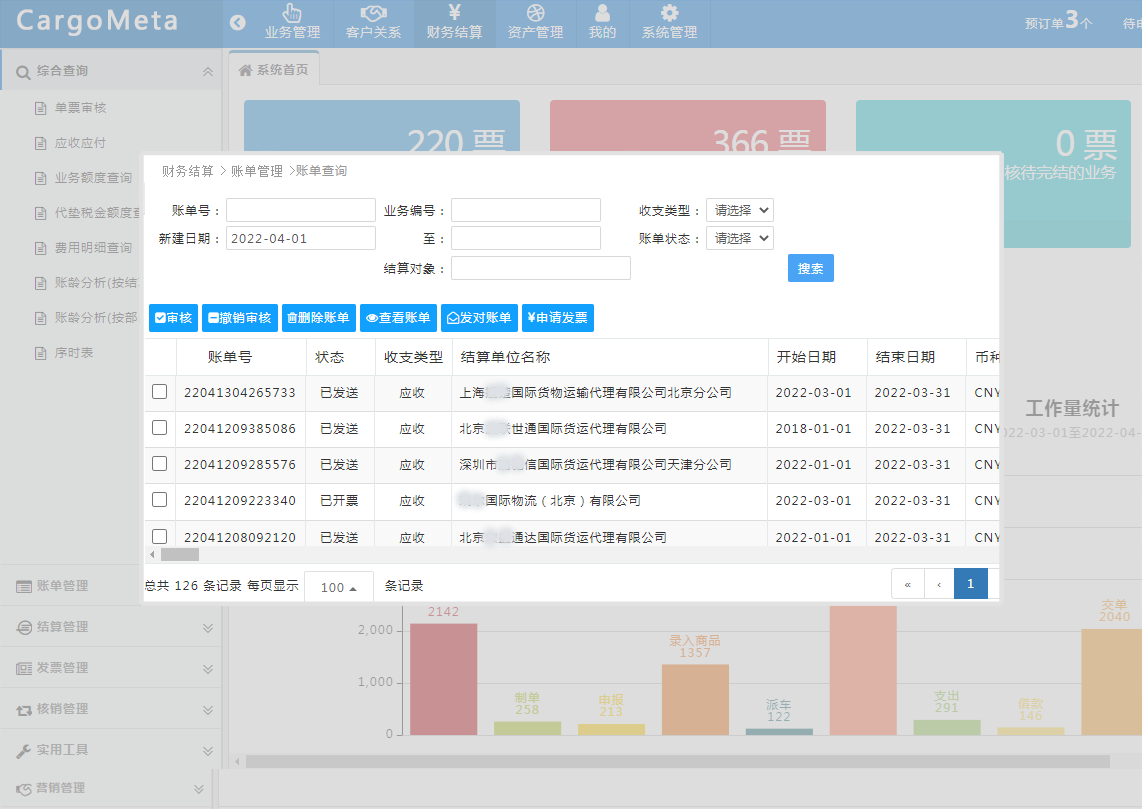The height and width of the screenshot is (809, 1142).
Task: Open the 收支类型 dropdown
Action: point(740,210)
